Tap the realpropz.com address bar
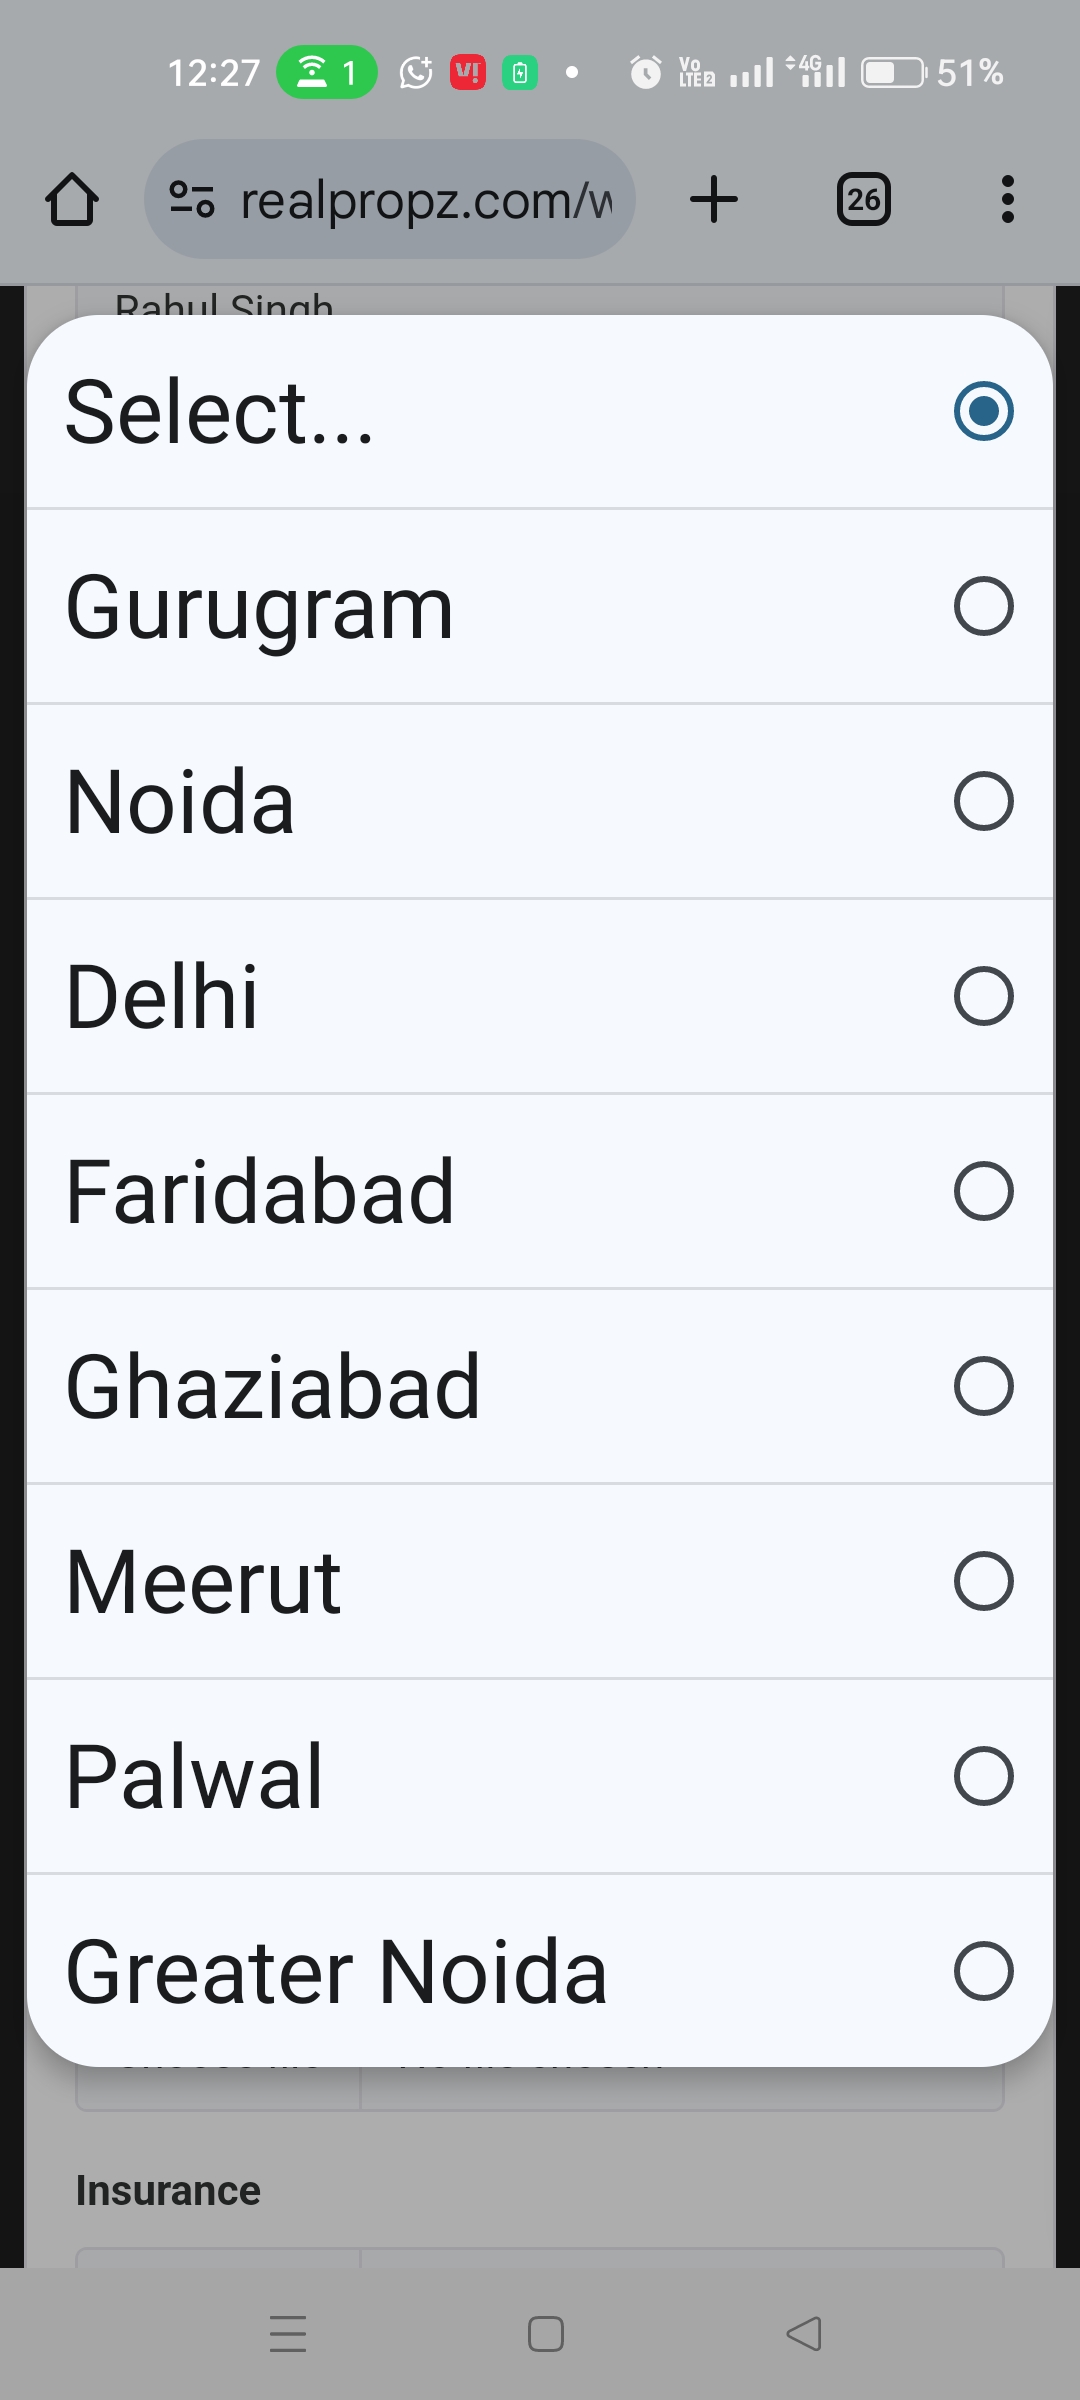 [x=425, y=199]
